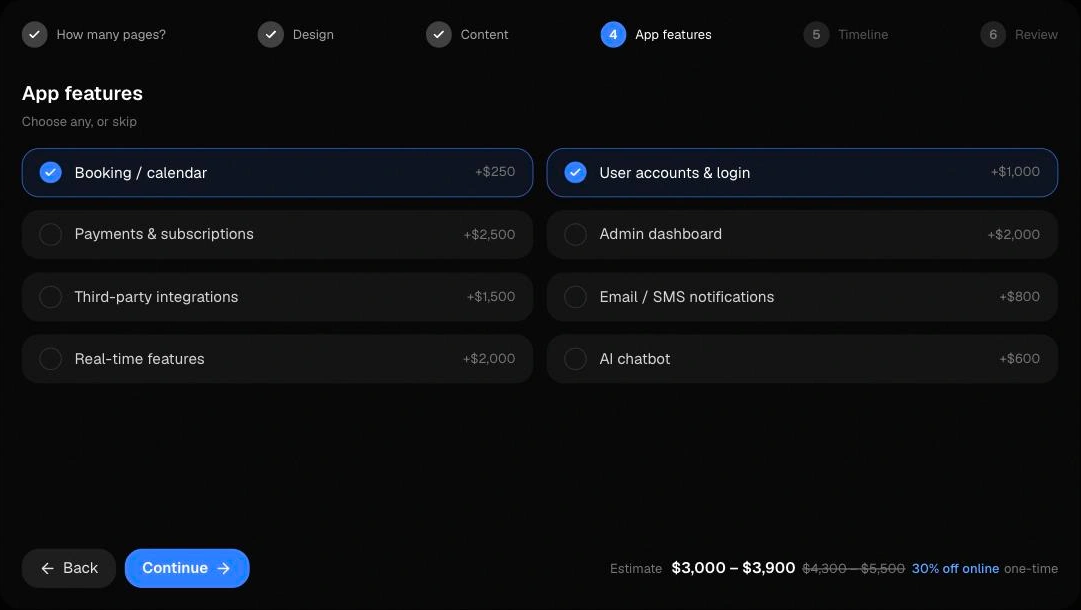The image size is (1081, 610).
Task: Enable Payments & subscriptions option
Action: point(50,234)
